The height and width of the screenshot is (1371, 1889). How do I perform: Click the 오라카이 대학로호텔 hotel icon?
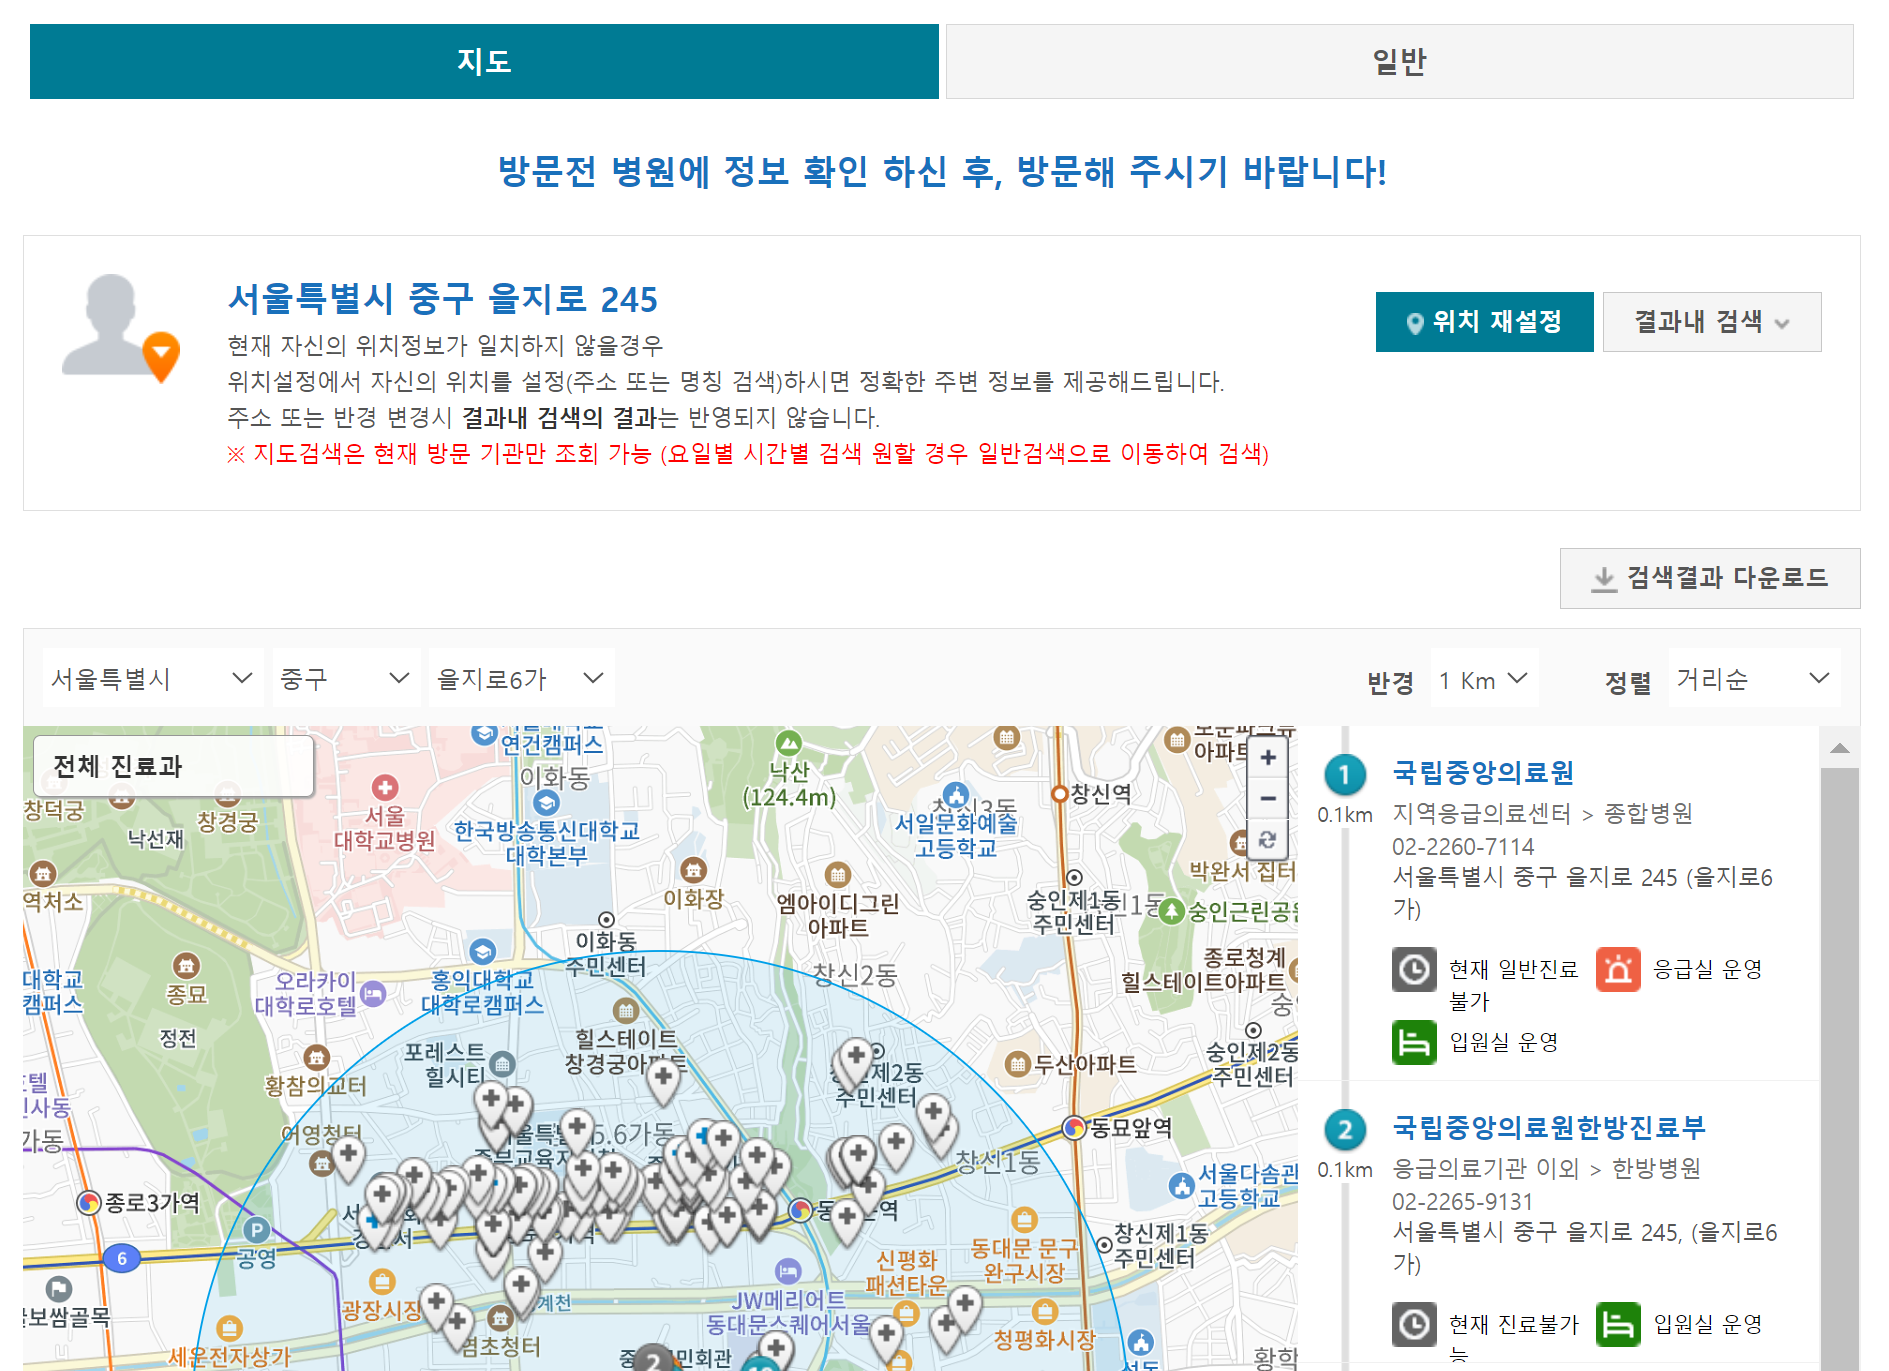pos(373,993)
